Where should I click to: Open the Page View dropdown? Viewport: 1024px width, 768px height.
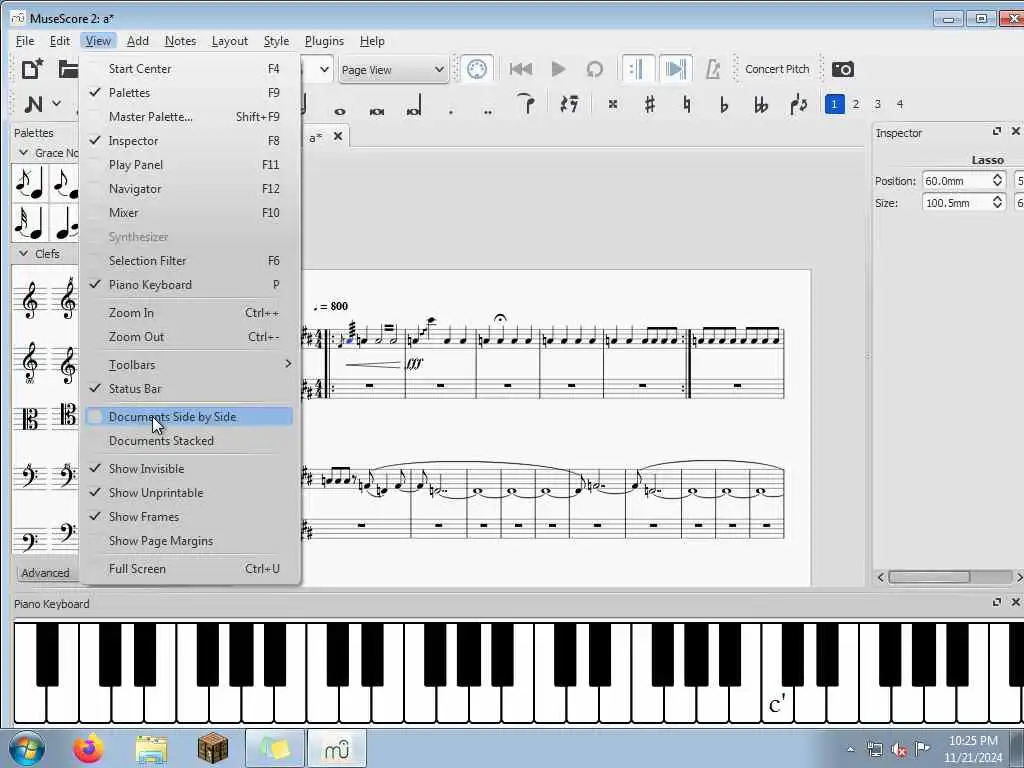393,69
